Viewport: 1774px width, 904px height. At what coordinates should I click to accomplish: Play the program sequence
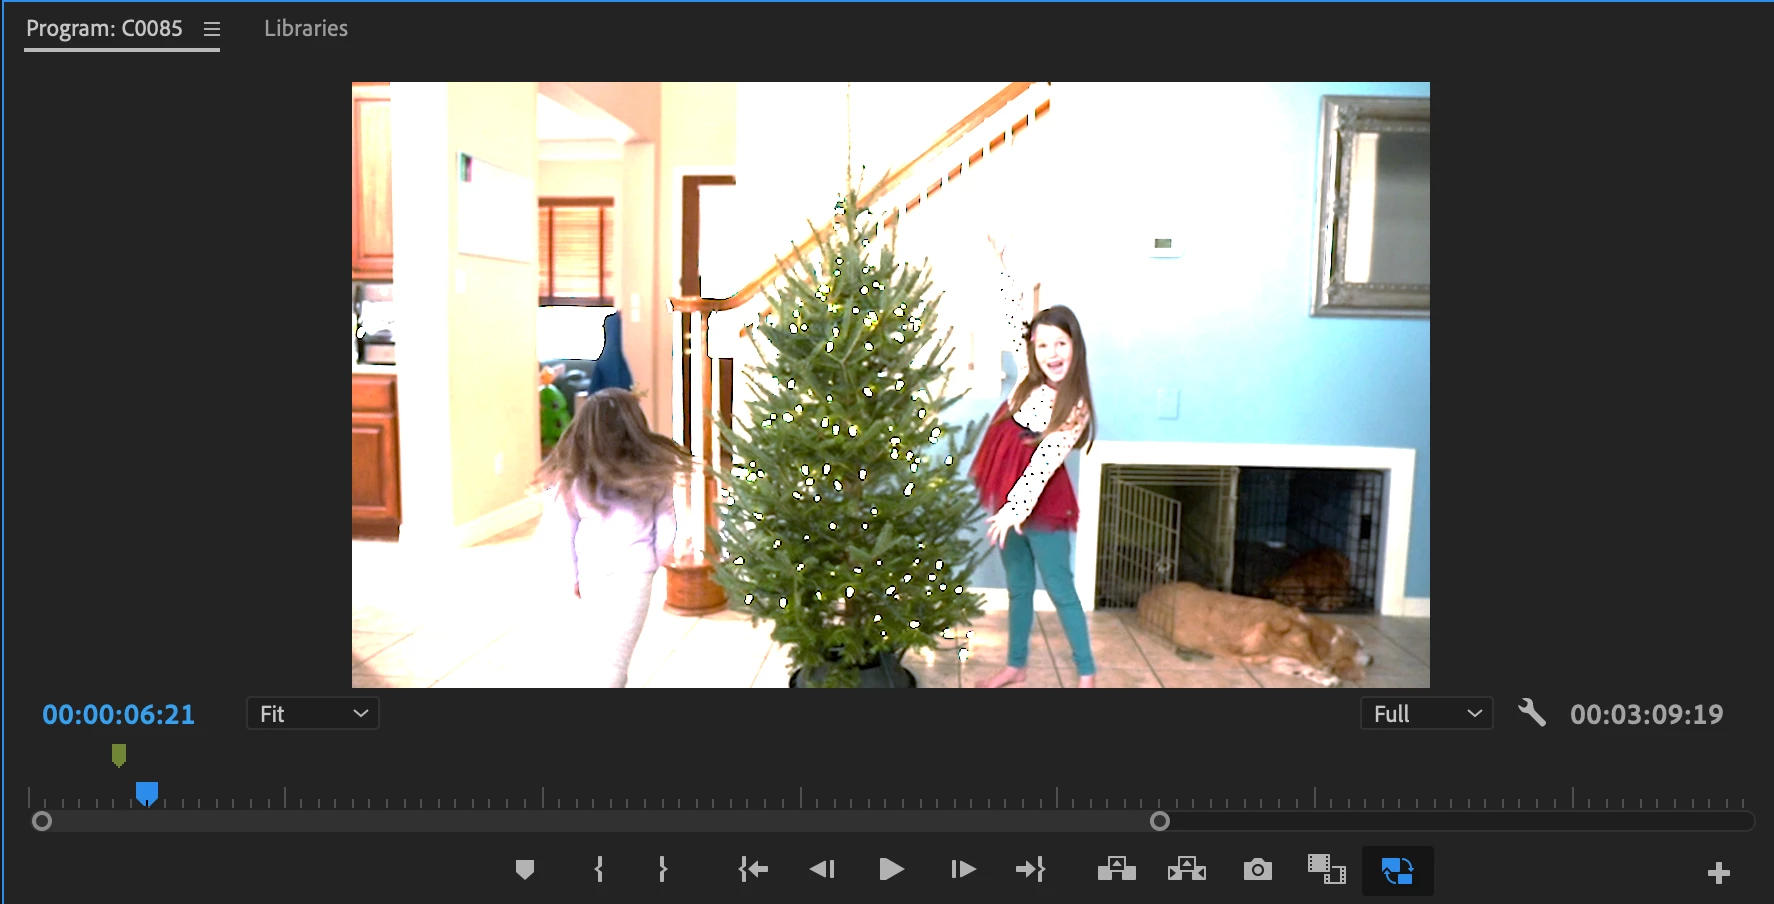click(x=891, y=869)
